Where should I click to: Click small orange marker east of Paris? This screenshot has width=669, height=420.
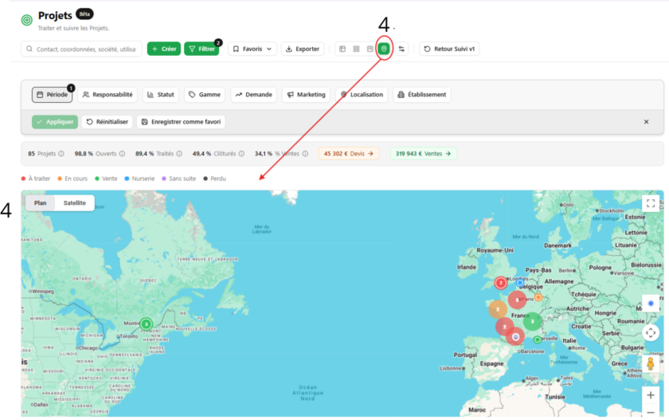(538, 297)
